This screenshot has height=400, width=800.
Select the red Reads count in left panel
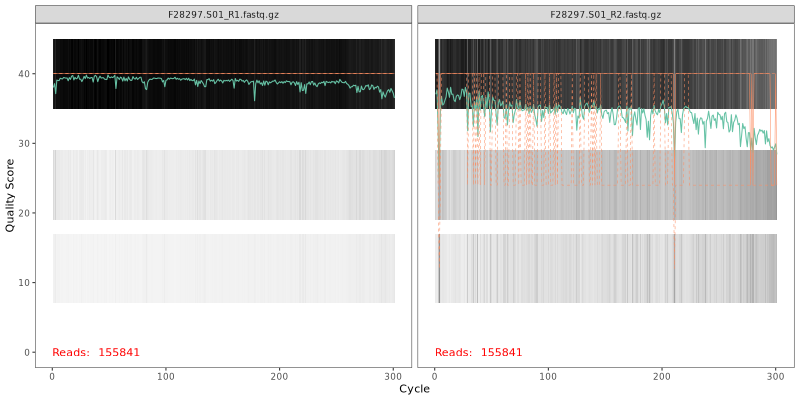coord(96,352)
